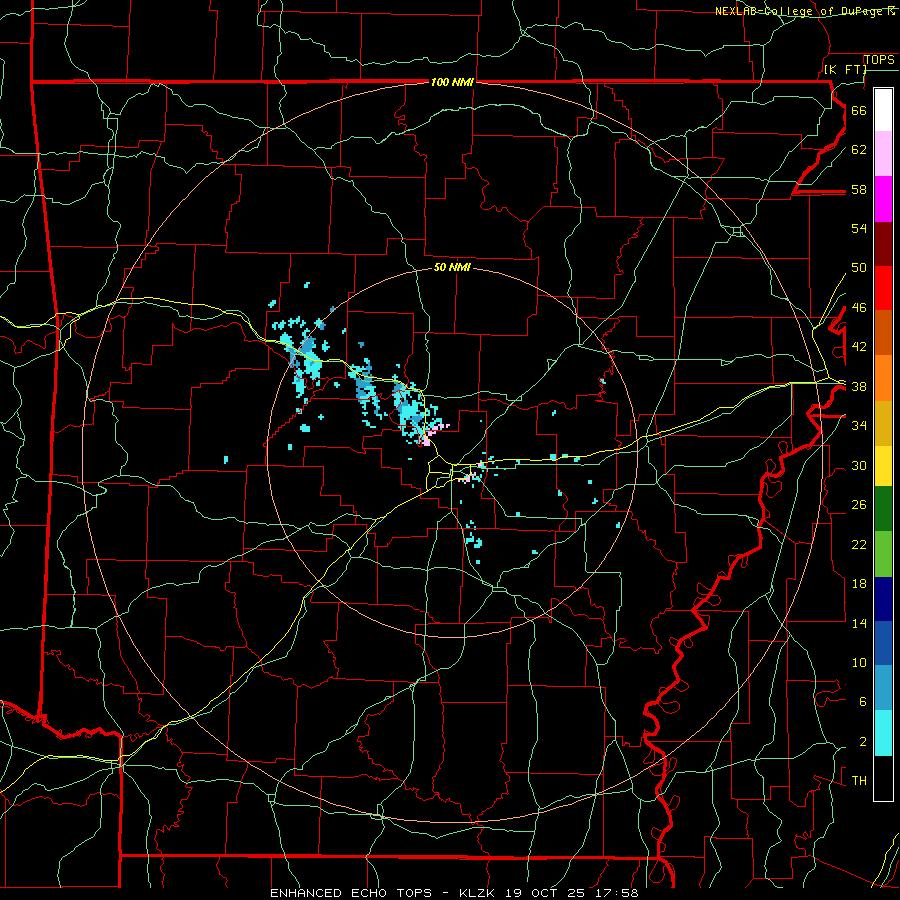Click the 42 legend value
This screenshot has width=900, height=900.
pos(859,346)
